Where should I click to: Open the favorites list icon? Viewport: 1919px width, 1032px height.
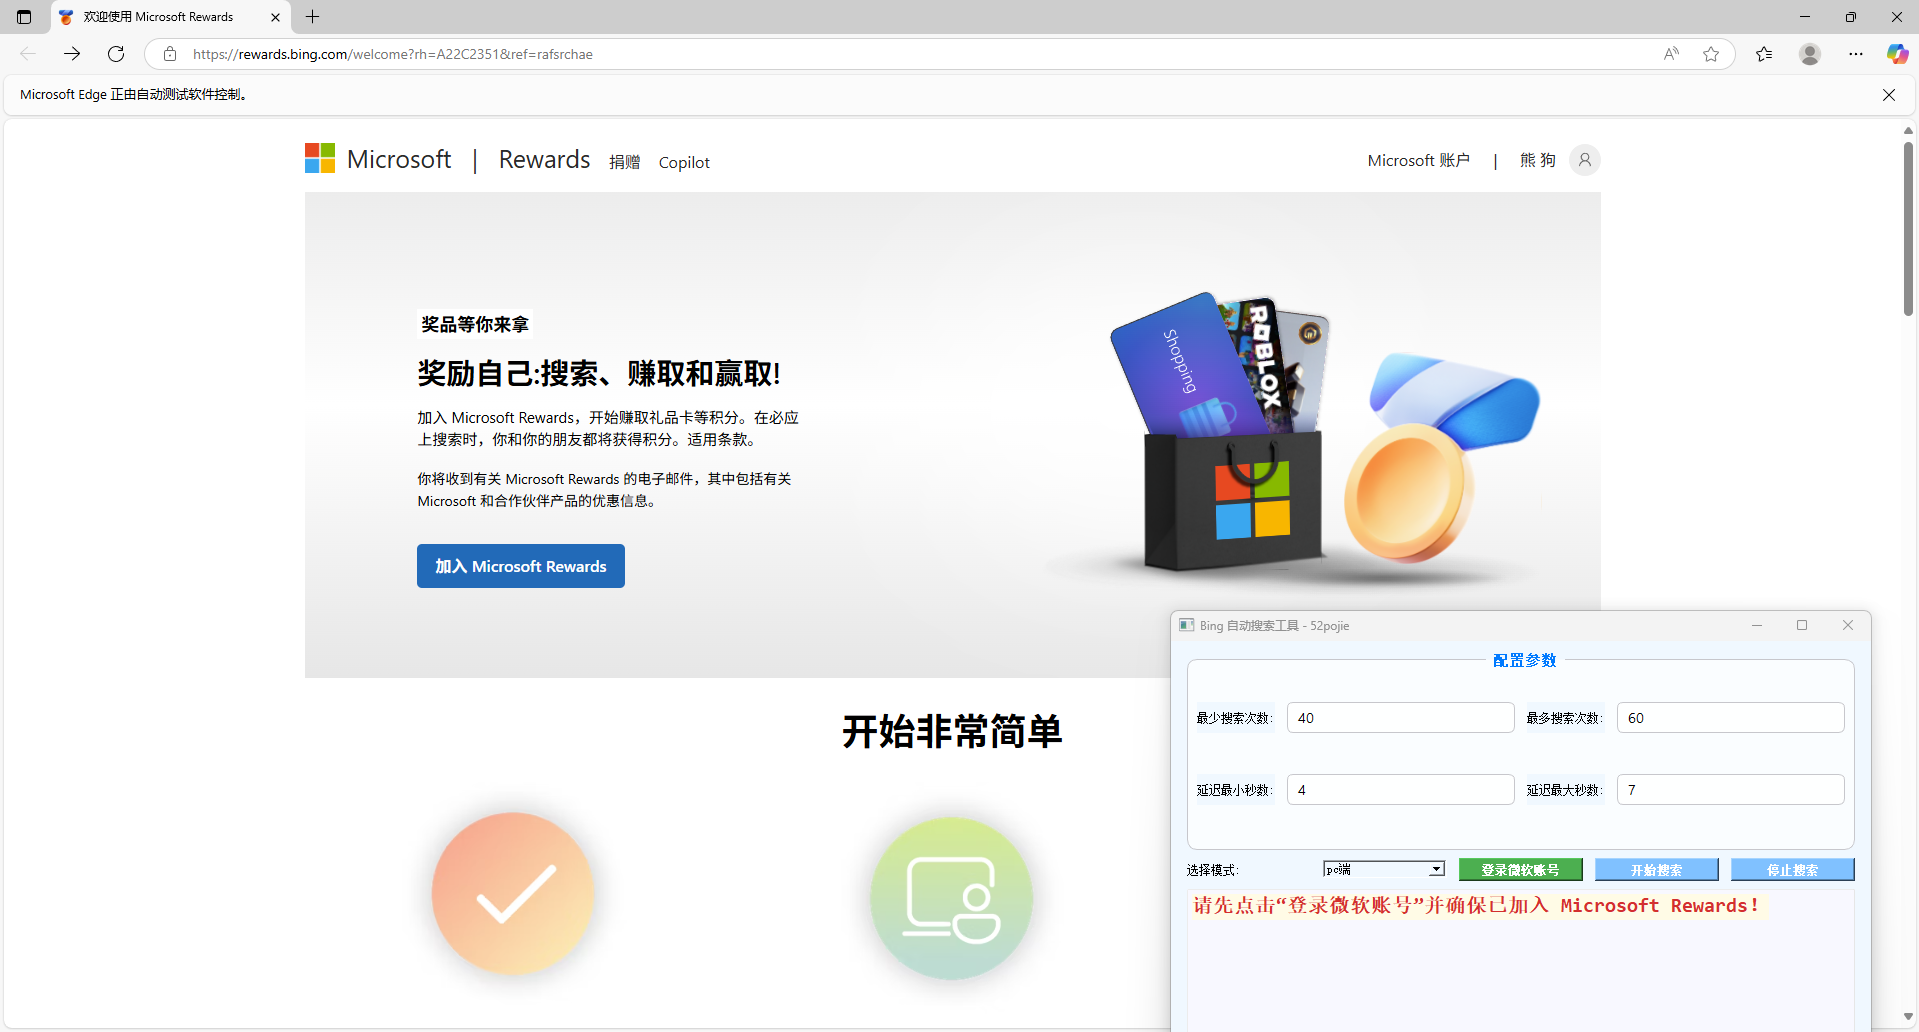pyautogui.click(x=1764, y=54)
